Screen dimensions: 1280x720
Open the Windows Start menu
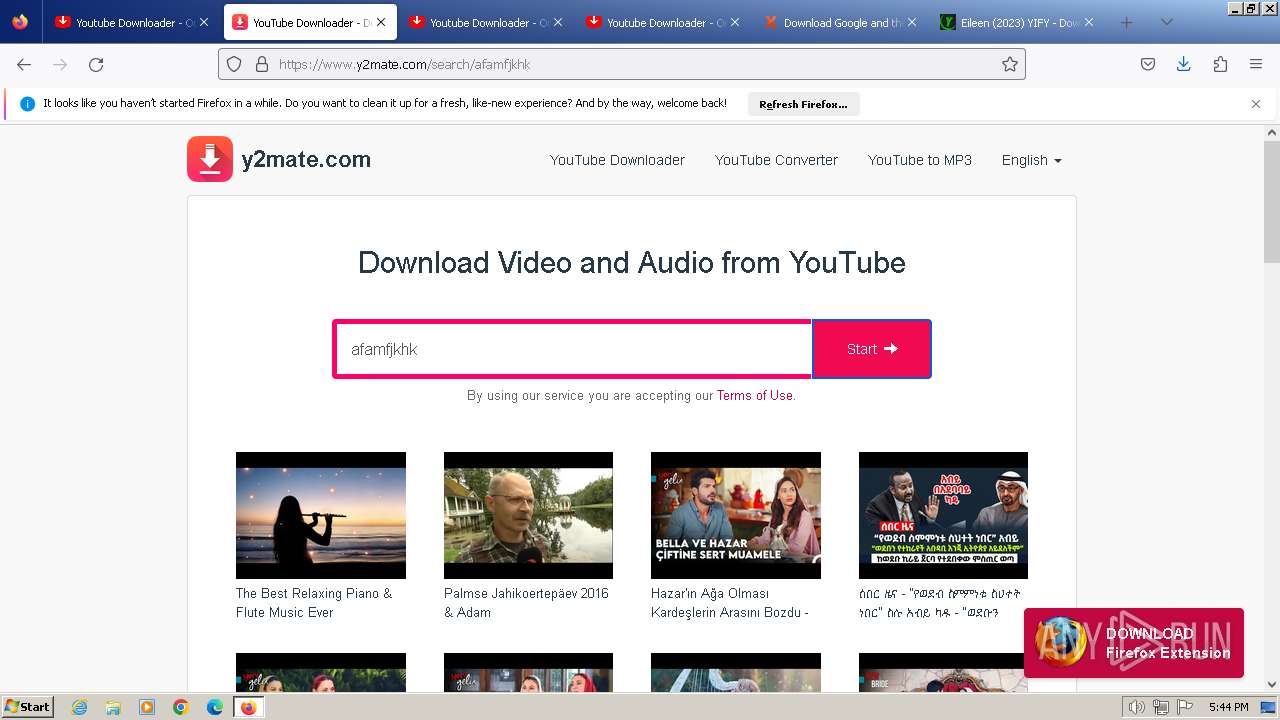(27, 707)
